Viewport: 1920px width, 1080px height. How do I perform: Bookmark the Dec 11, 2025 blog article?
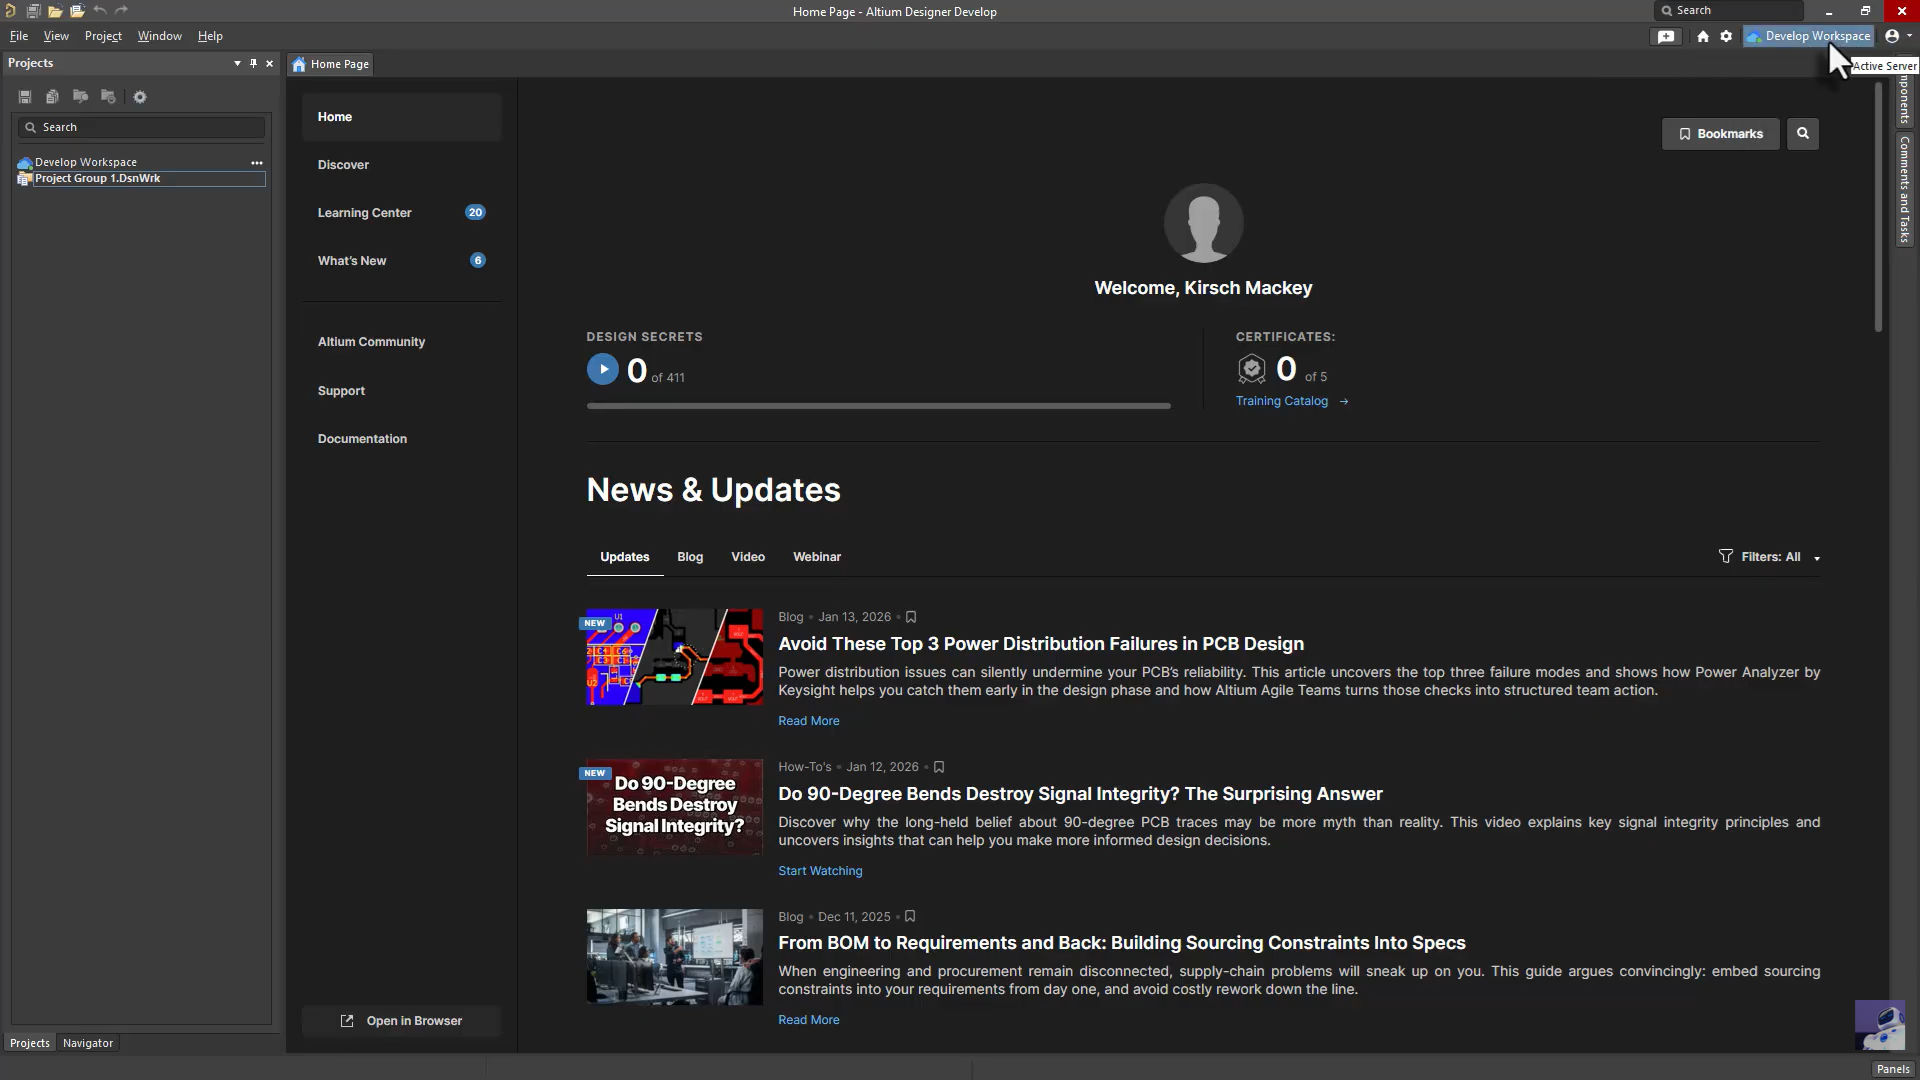click(x=910, y=917)
